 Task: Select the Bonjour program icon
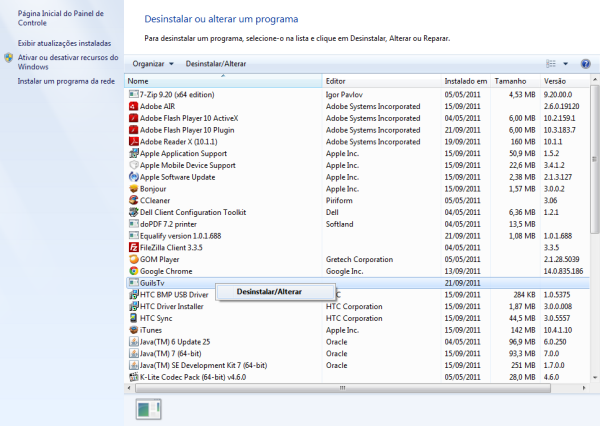133,188
